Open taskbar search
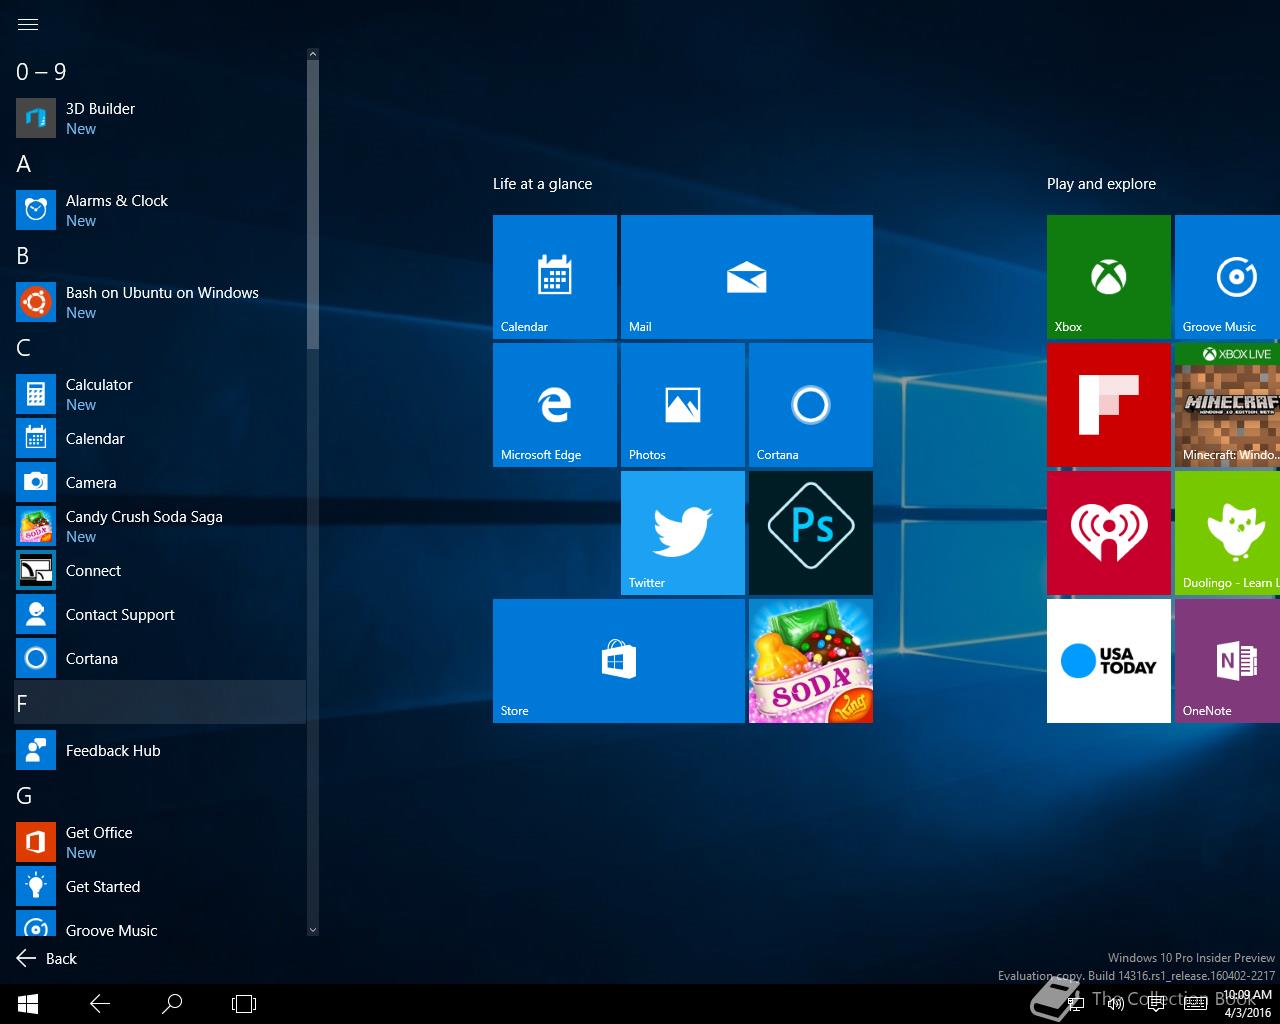Viewport: 1280px width, 1024px height. [172, 1004]
